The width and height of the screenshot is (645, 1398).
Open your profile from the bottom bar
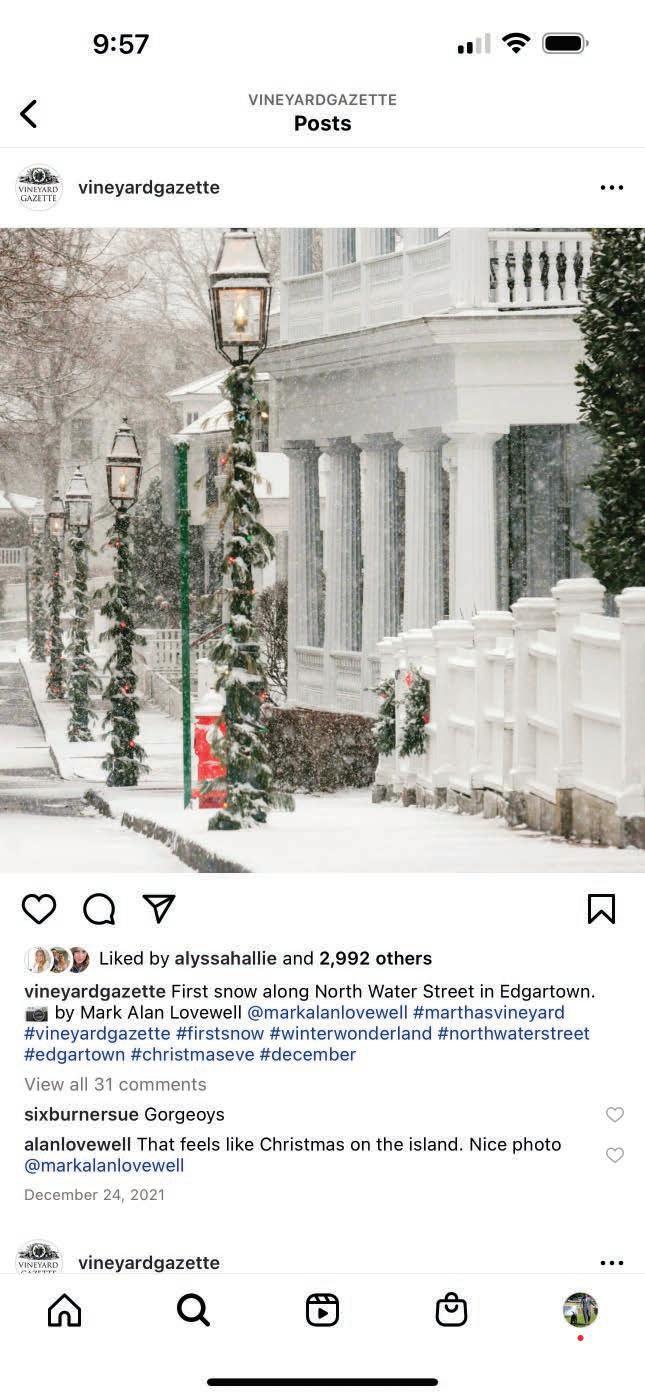coord(580,1310)
